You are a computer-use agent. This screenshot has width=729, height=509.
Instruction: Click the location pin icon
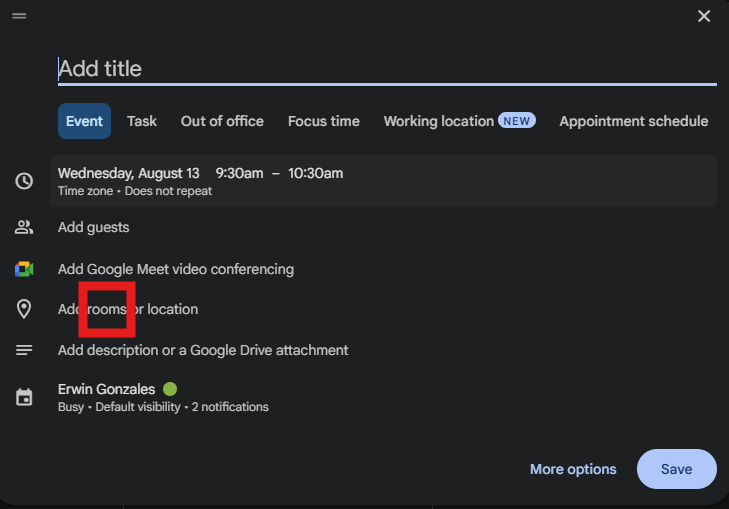[x=24, y=309]
